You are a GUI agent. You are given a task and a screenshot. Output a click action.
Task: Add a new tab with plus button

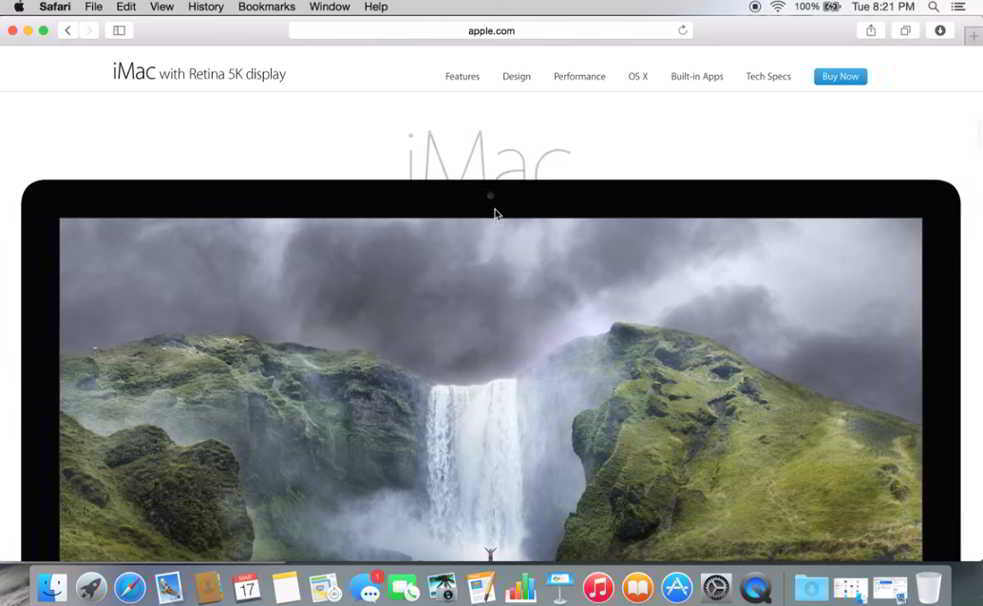(x=974, y=36)
